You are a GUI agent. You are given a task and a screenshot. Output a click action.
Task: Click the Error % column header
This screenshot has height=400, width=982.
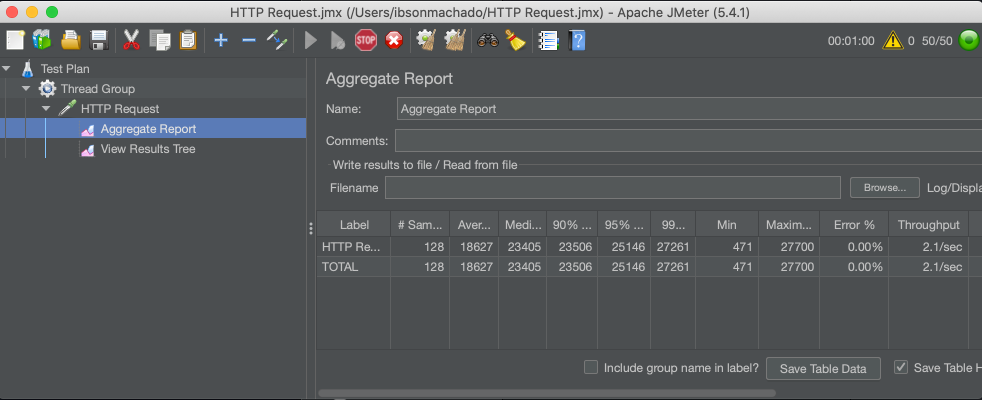[x=854, y=225]
